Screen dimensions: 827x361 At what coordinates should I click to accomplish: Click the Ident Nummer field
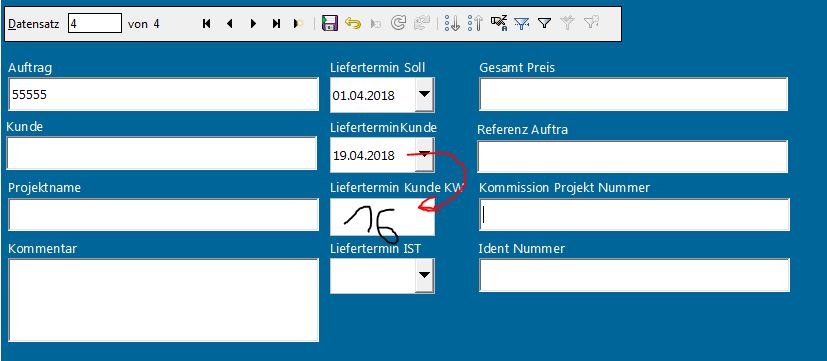[x=634, y=275]
